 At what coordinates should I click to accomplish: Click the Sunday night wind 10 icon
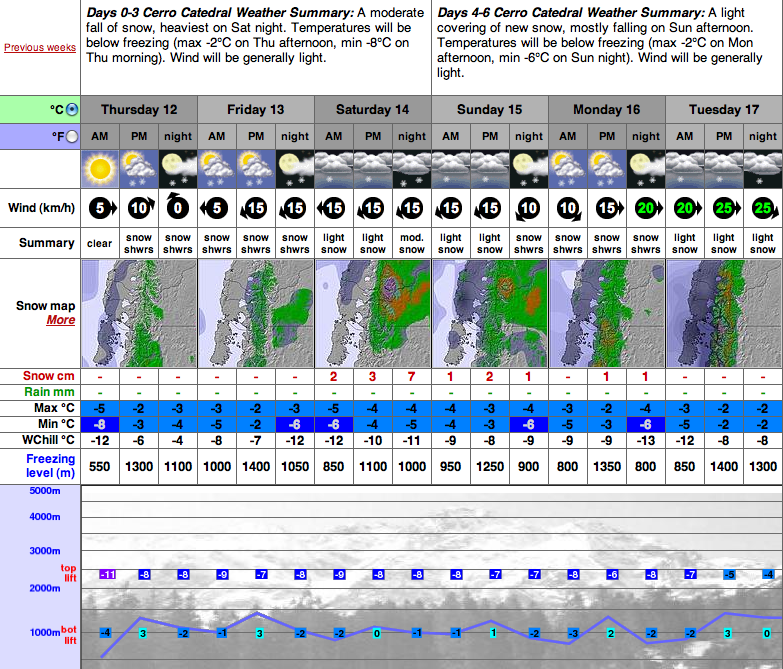point(528,209)
